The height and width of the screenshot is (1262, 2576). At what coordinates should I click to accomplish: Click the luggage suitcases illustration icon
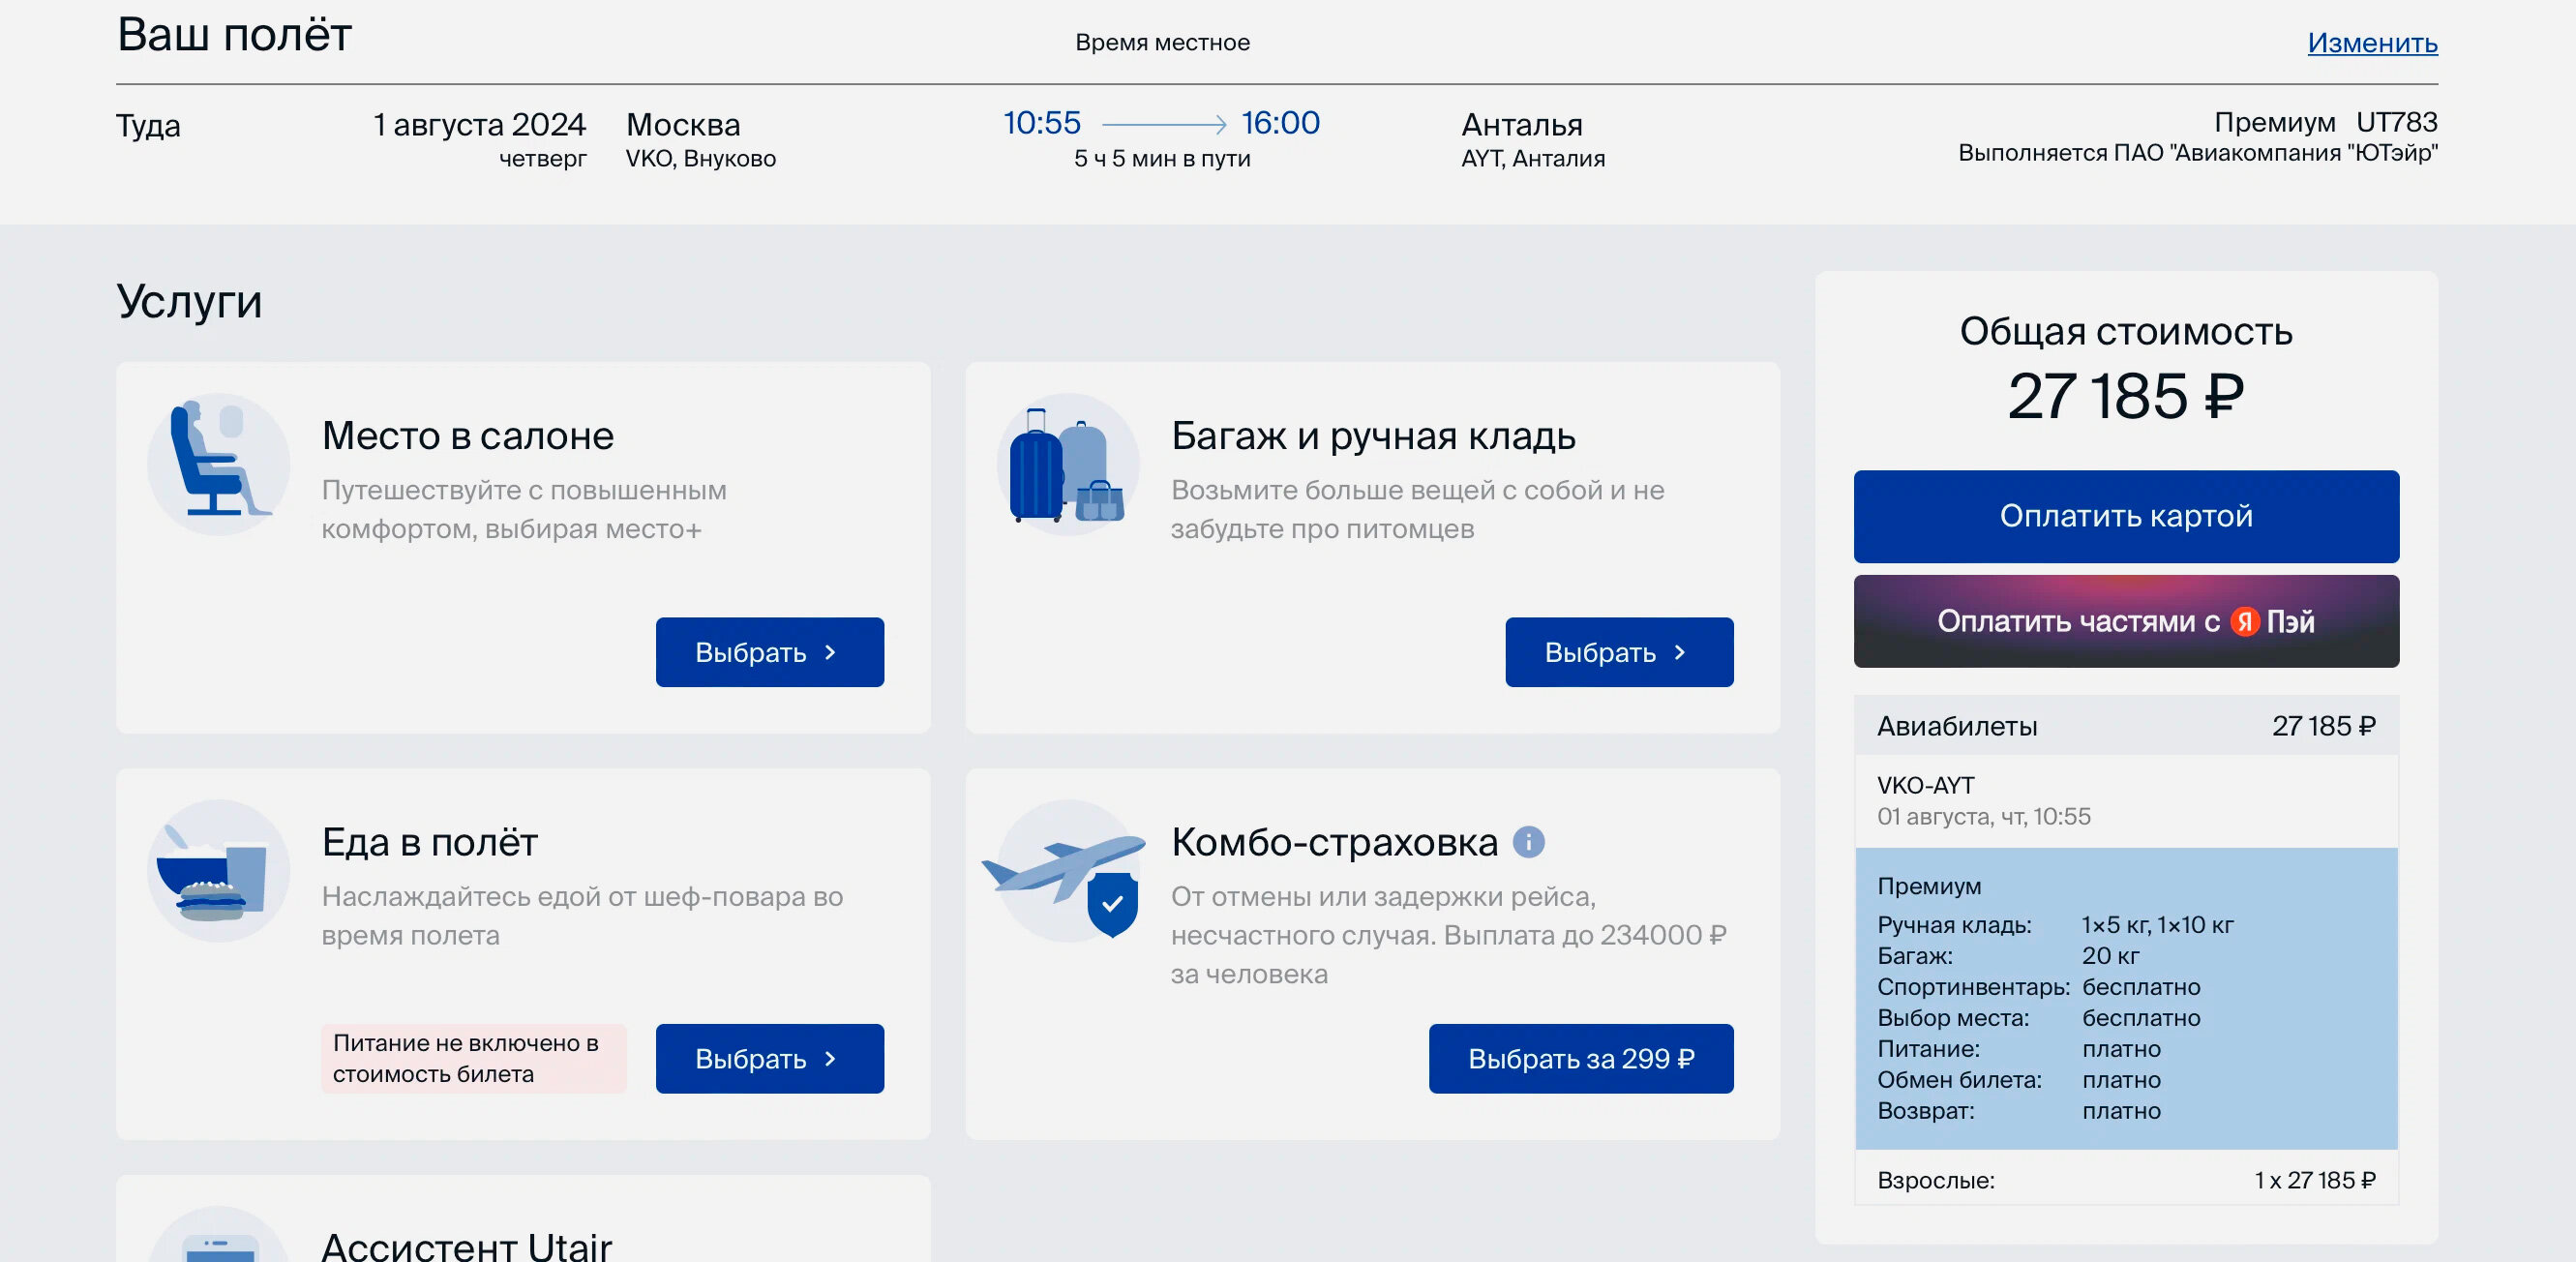[1067, 464]
